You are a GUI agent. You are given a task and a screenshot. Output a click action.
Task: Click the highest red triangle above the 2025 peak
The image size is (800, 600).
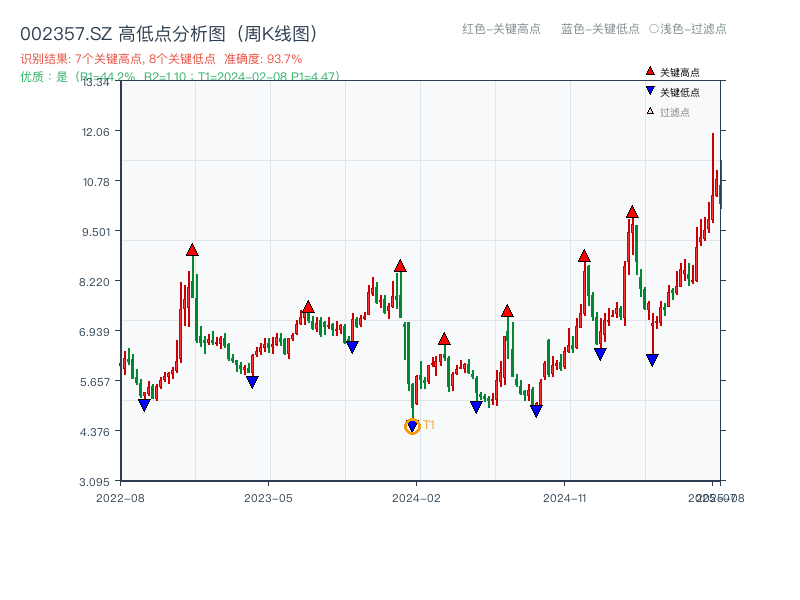[x=632, y=211]
